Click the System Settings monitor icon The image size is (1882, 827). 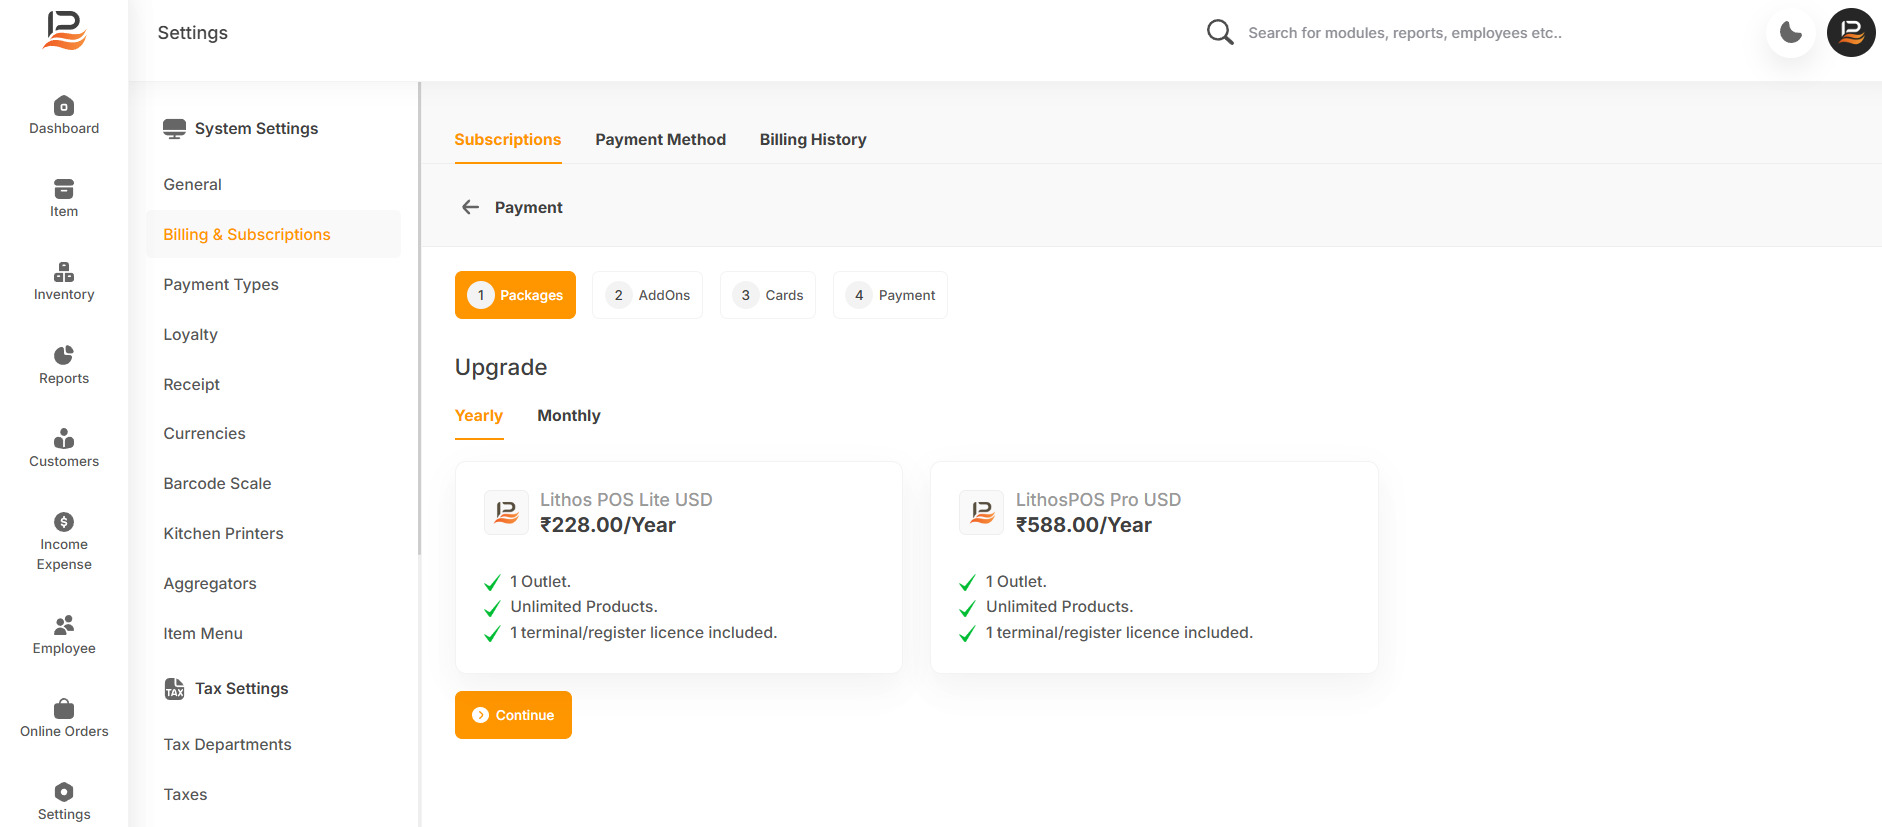coord(174,128)
